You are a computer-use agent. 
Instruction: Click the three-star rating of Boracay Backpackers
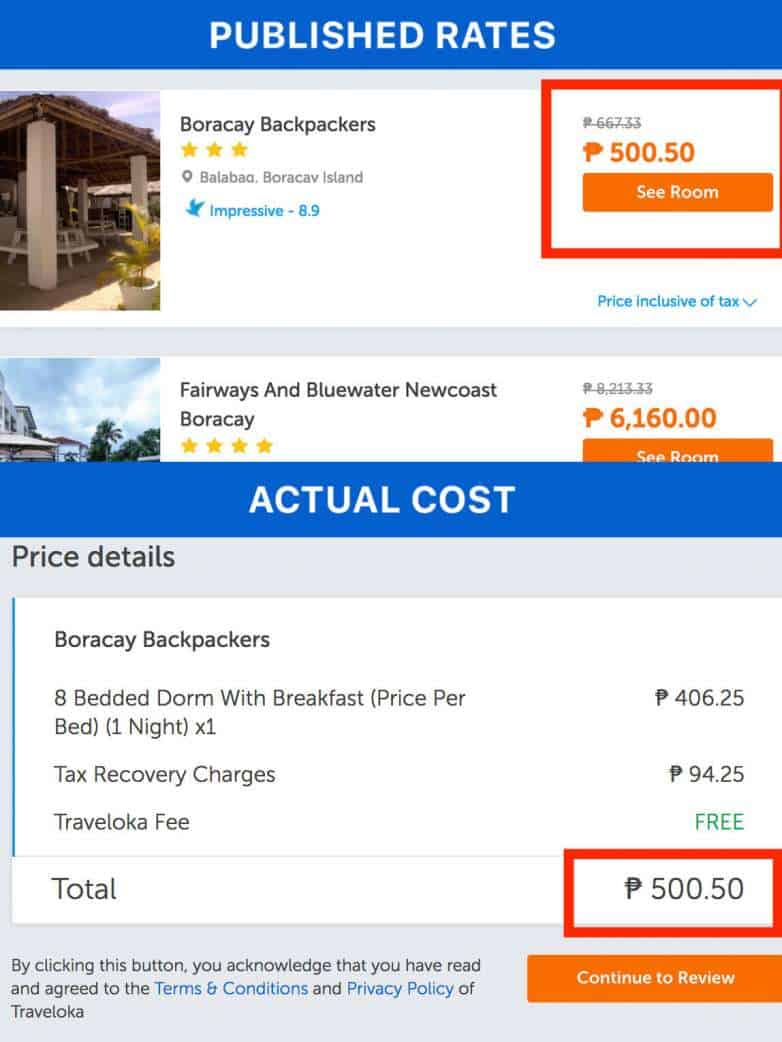[214, 150]
